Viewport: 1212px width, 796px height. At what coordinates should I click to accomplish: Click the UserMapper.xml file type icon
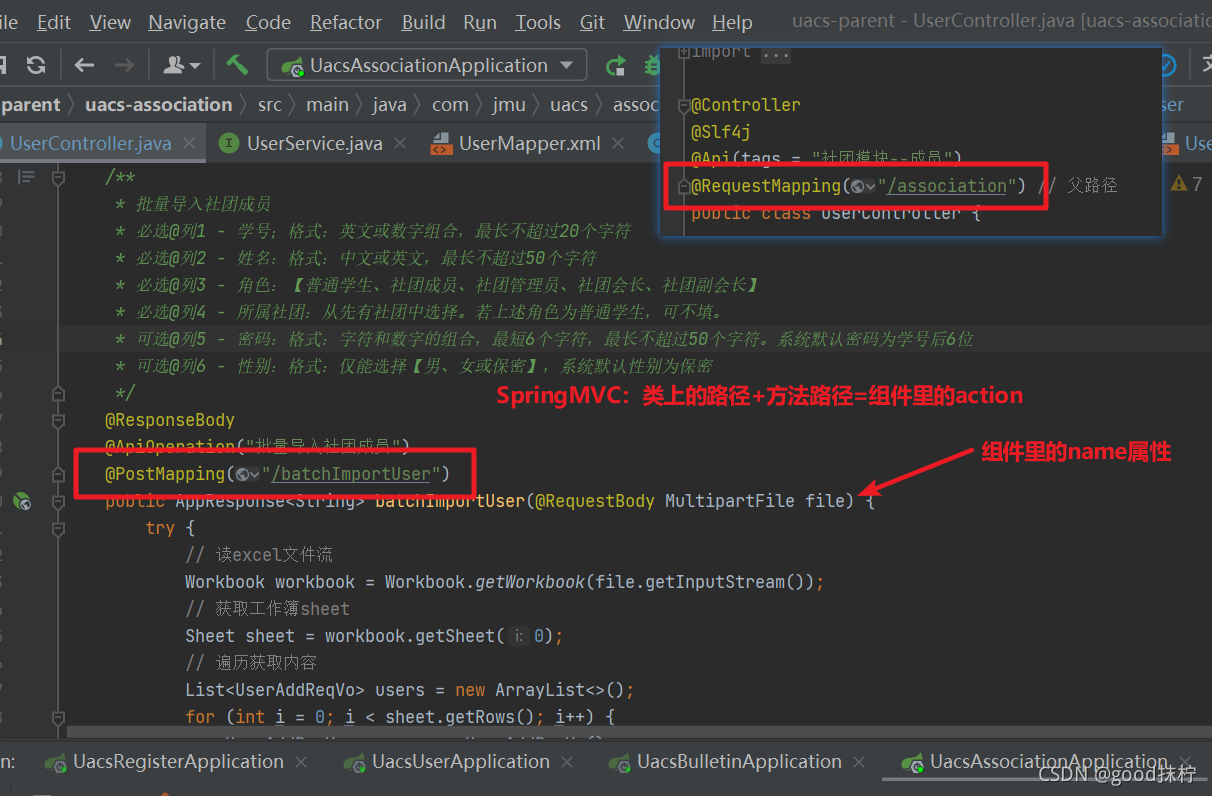pyautogui.click(x=440, y=144)
